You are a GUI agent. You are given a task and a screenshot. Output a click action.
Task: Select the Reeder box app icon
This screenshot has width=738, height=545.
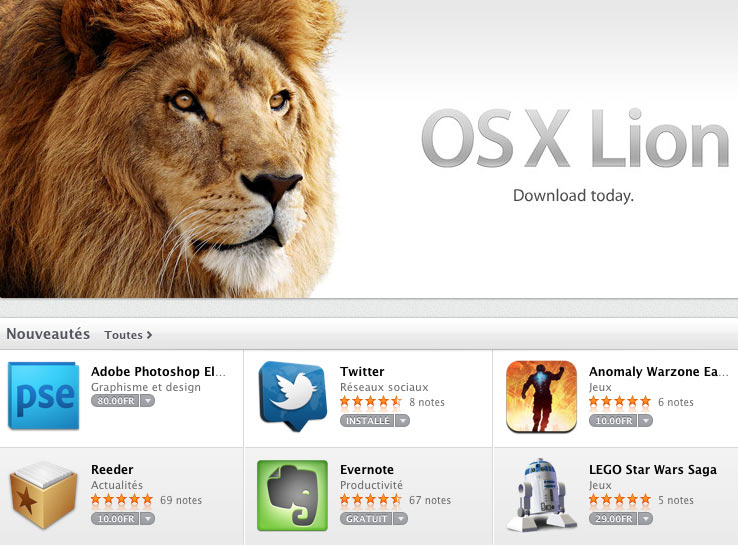[x=43, y=495]
